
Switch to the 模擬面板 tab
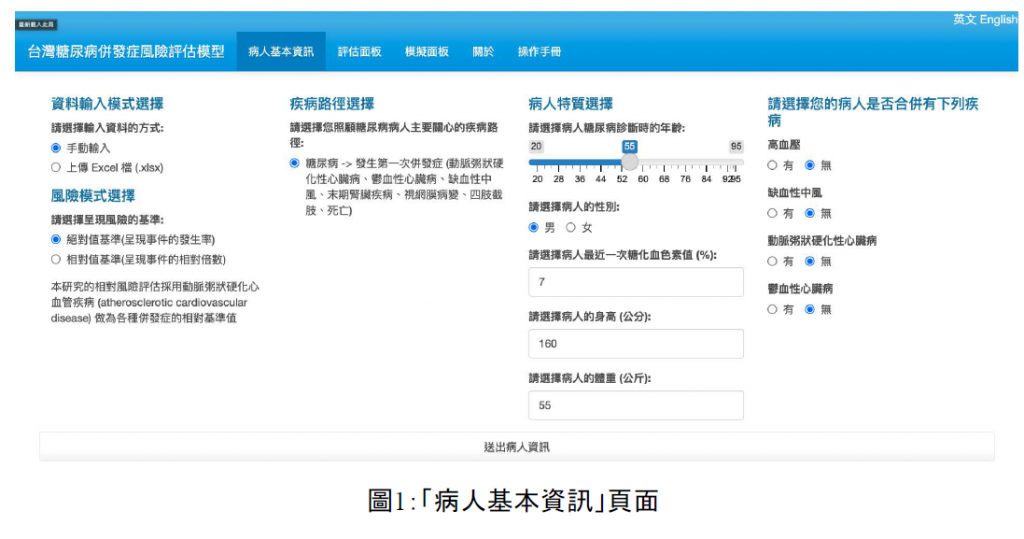pyautogui.click(x=426, y=51)
